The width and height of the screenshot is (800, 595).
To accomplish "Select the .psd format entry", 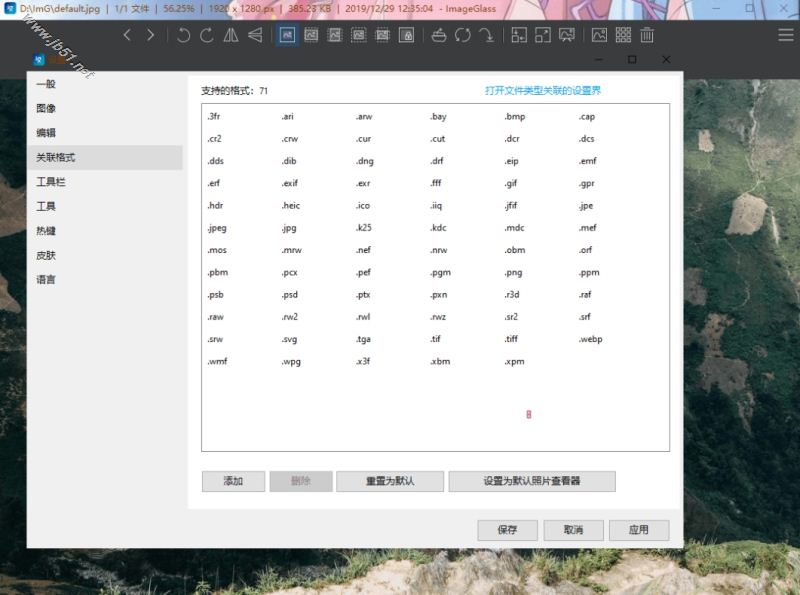I will point(289,295).
